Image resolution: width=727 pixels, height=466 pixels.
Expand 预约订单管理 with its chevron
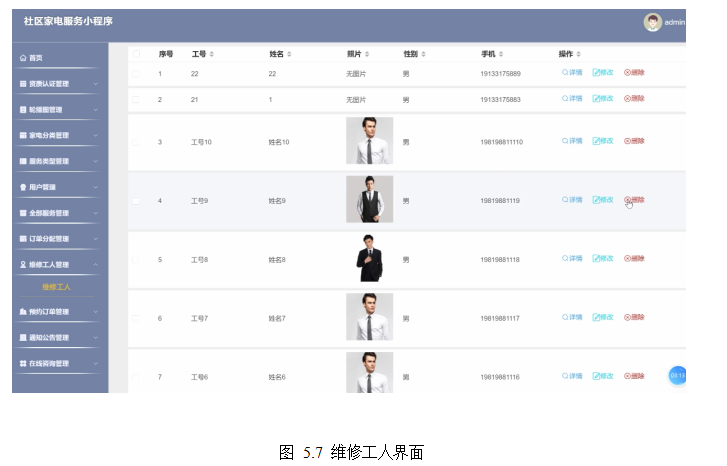[96, 312]
